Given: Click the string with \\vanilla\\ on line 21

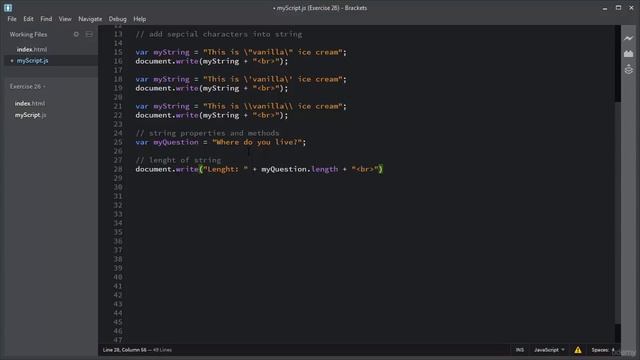Looking at the screenshot, I should (273, 106).
